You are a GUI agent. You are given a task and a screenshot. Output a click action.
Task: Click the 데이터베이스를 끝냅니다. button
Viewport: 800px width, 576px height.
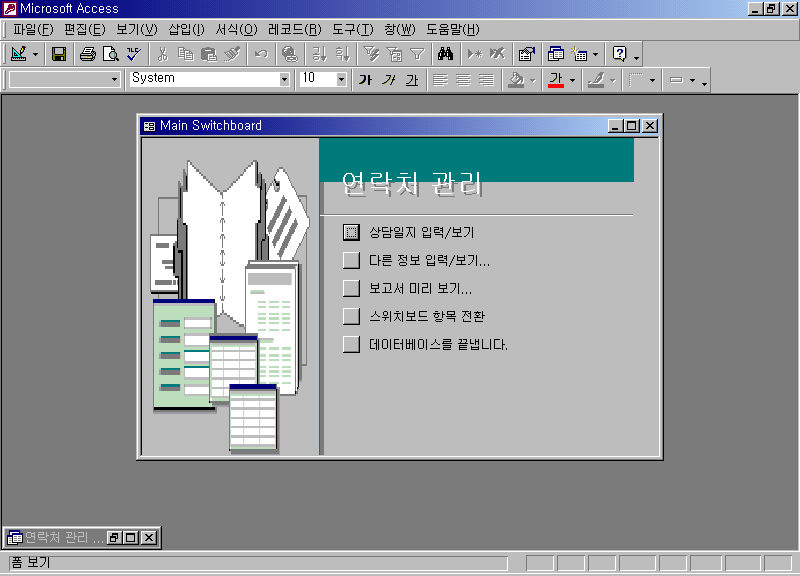click(351, 344)
